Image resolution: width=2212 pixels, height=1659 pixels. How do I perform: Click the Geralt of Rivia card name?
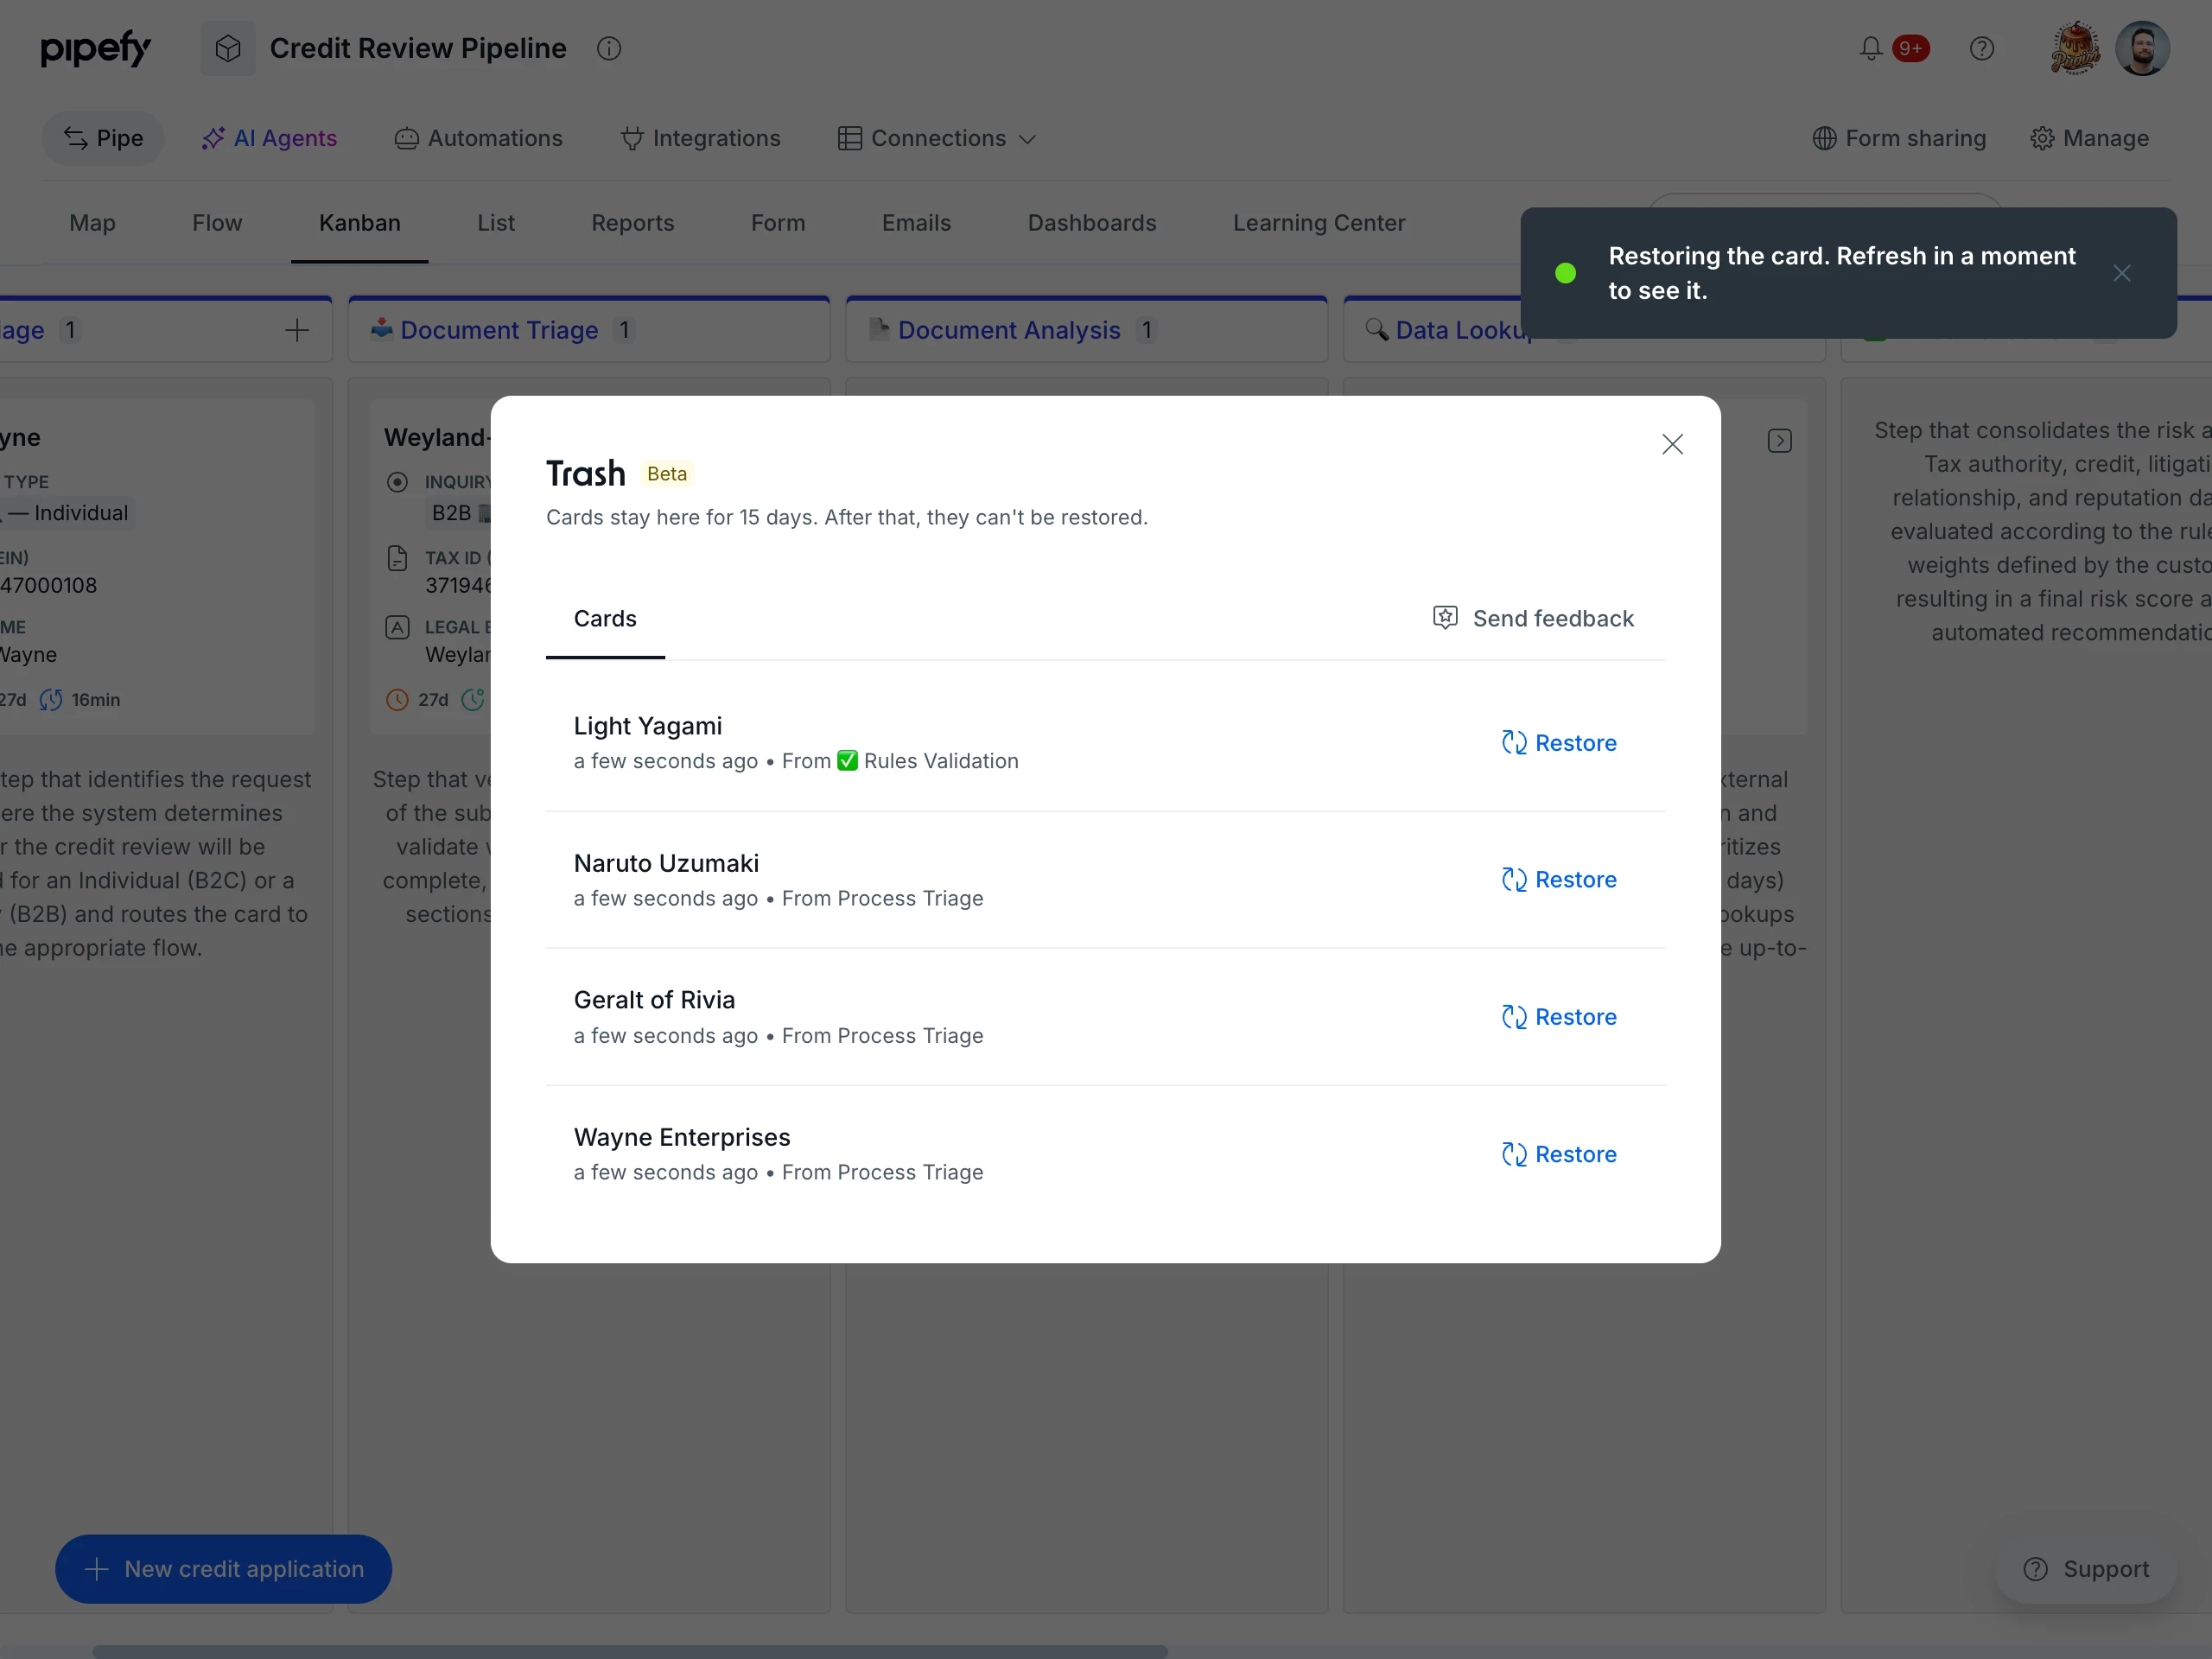[654, 1000]
